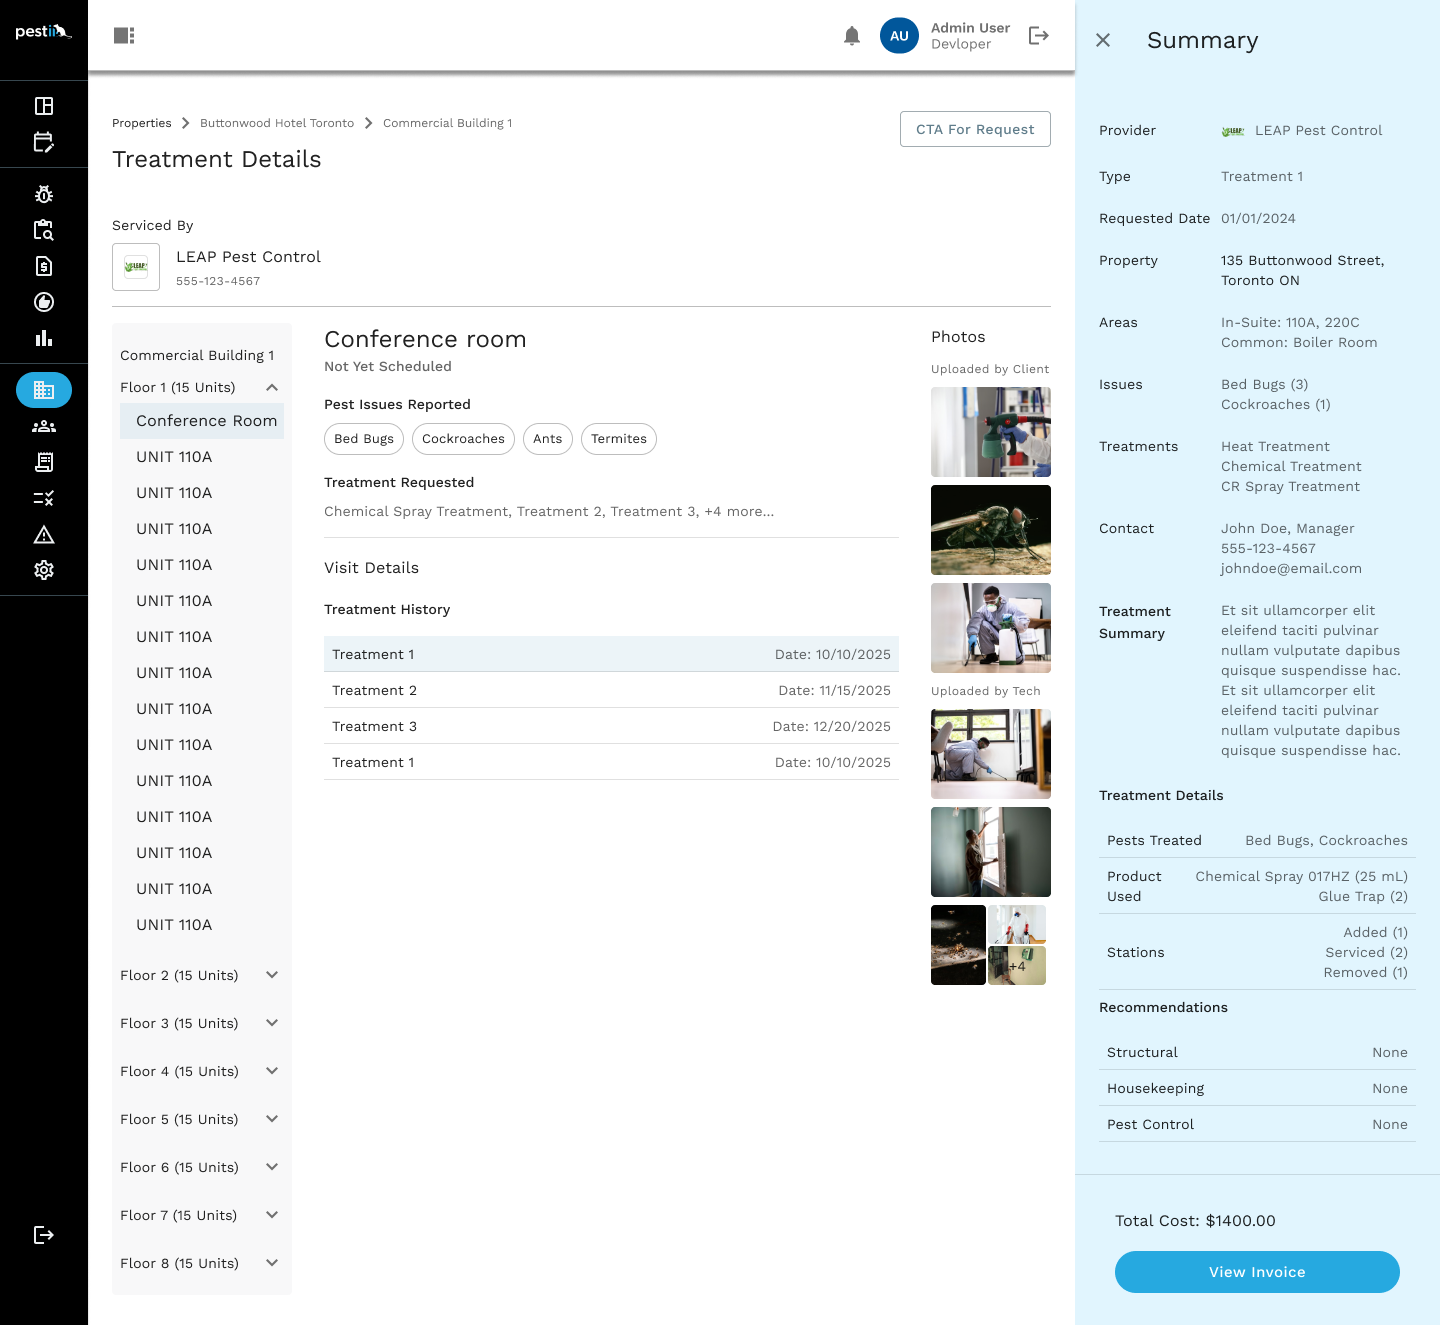Screen dimensions: 1440x1325
Task: Open the calendar edit icon in sidebar
Action: tap(44, 142)
